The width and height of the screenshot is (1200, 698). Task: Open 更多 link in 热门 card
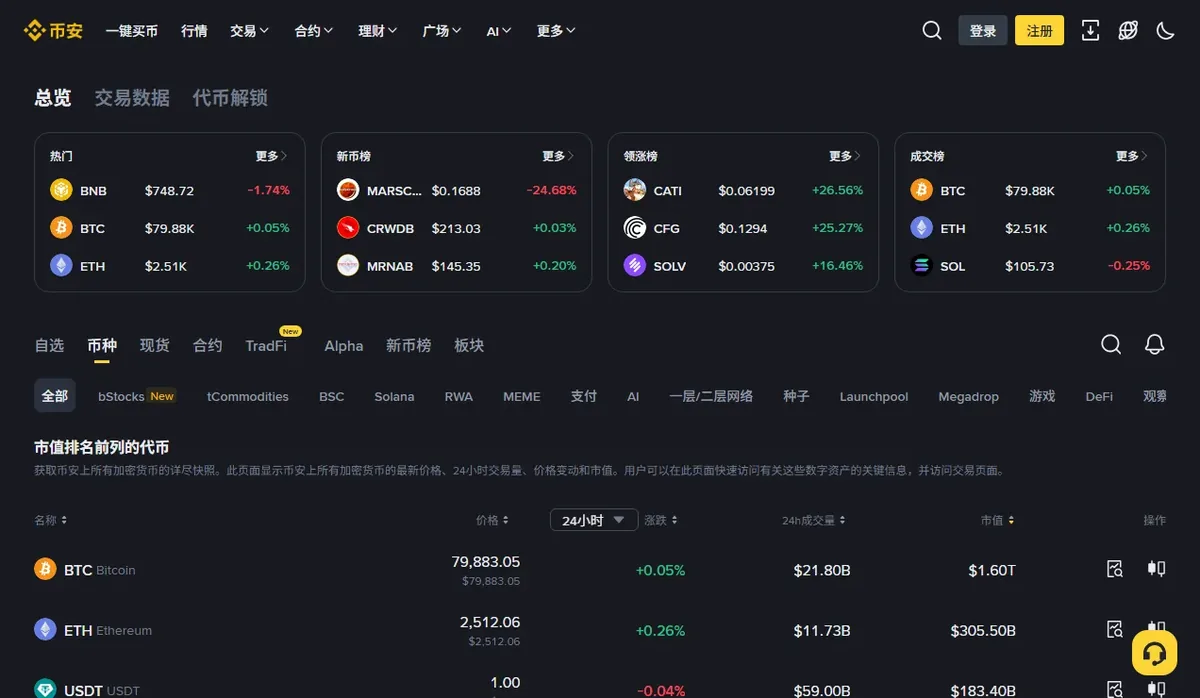pos(272,156)
